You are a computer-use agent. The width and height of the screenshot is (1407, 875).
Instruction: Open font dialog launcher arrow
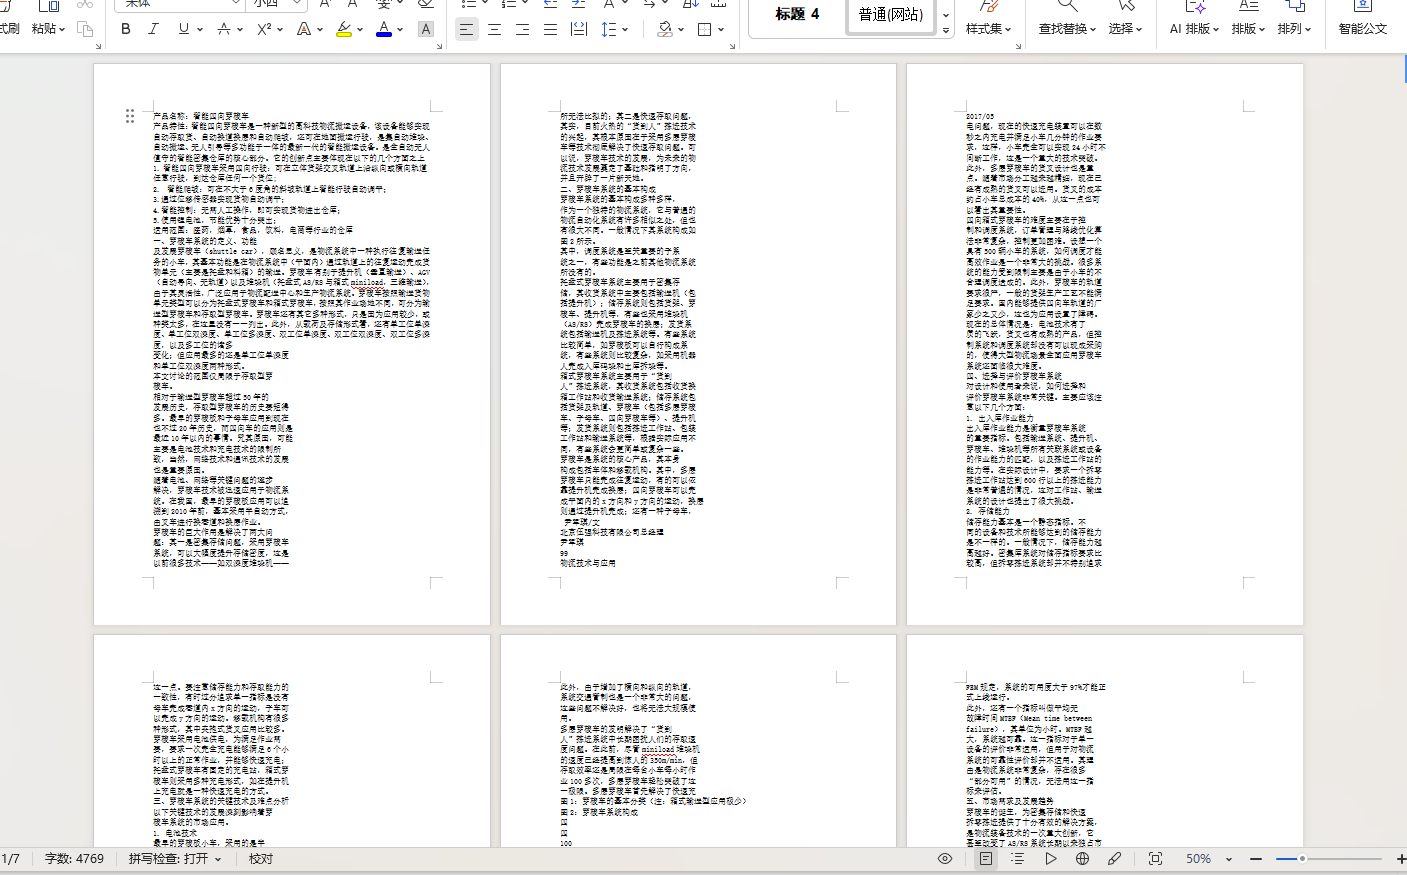(437, 46)
